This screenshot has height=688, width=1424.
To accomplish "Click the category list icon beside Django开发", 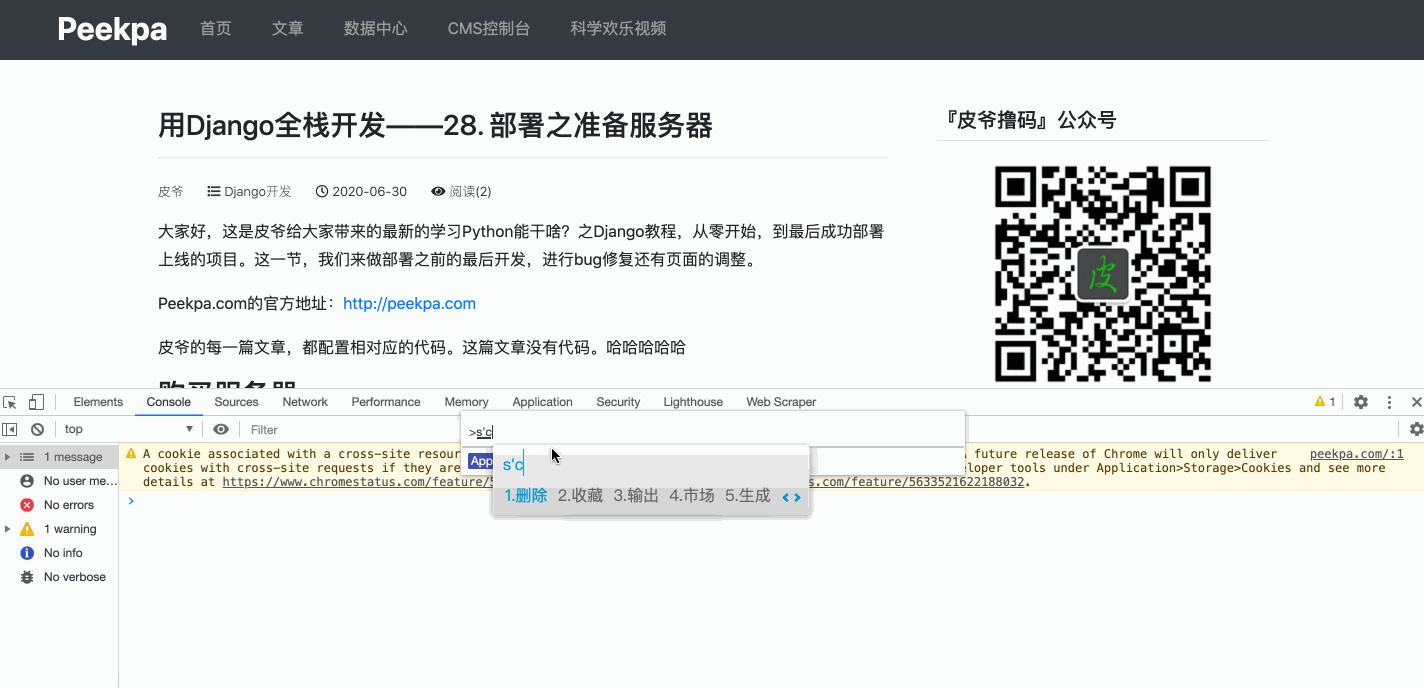I will 214,191.
